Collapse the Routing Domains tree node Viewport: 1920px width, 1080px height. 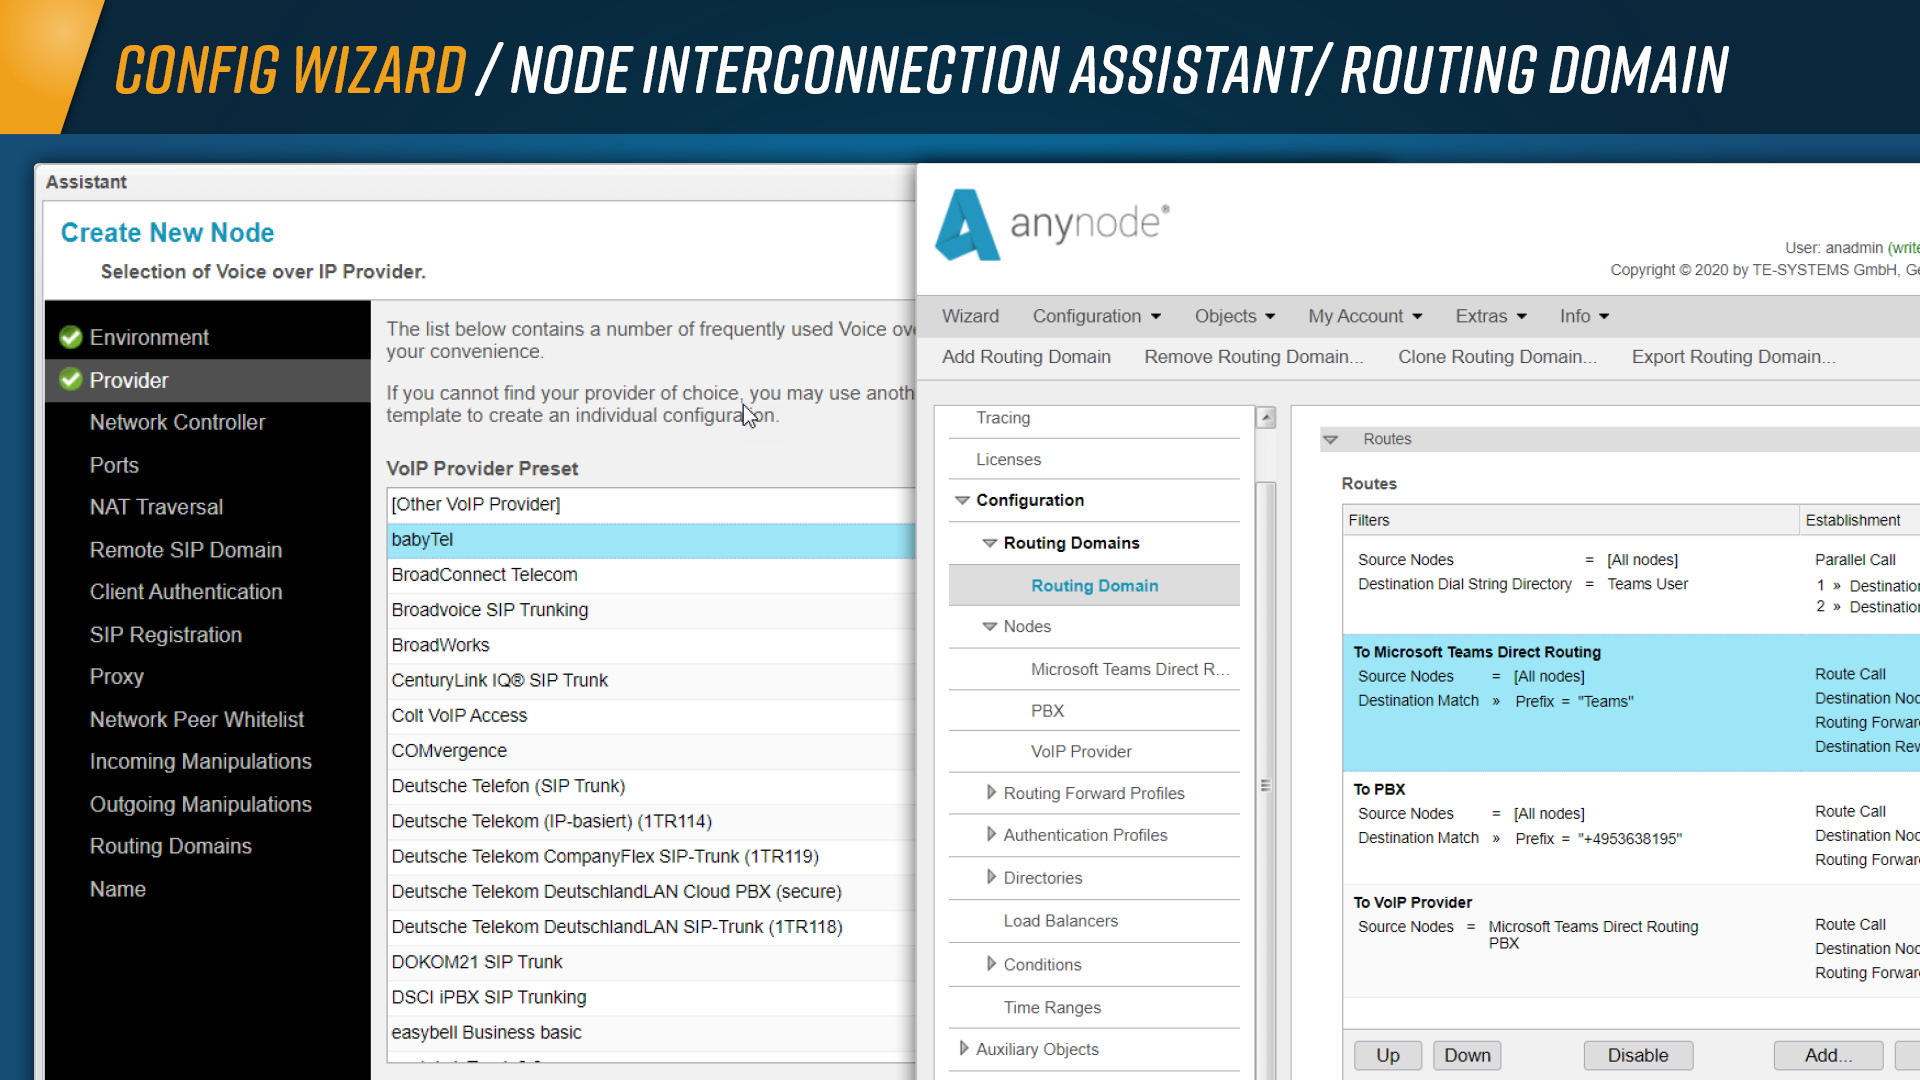pos(990,543)
